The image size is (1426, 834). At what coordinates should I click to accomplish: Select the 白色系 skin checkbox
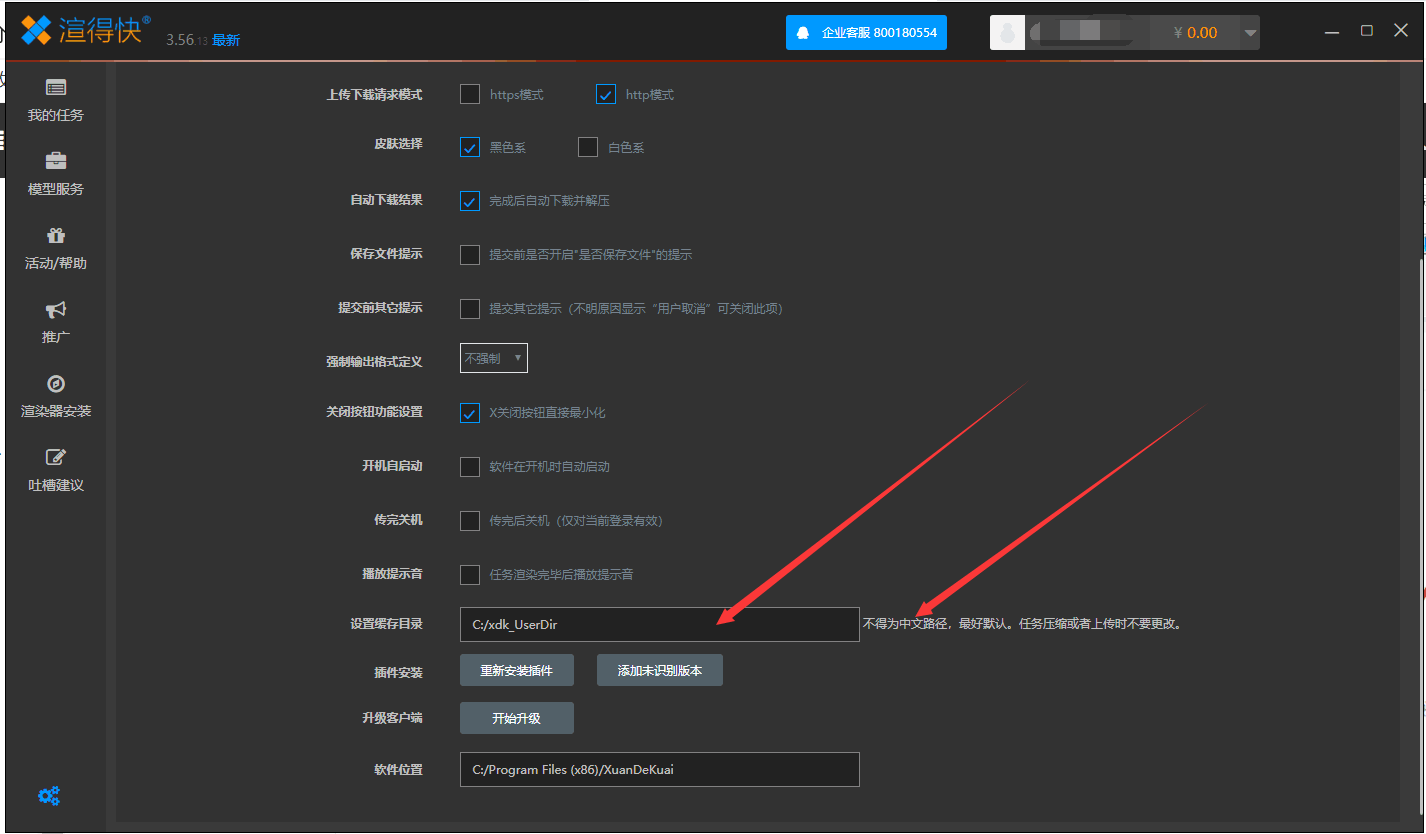588,147
